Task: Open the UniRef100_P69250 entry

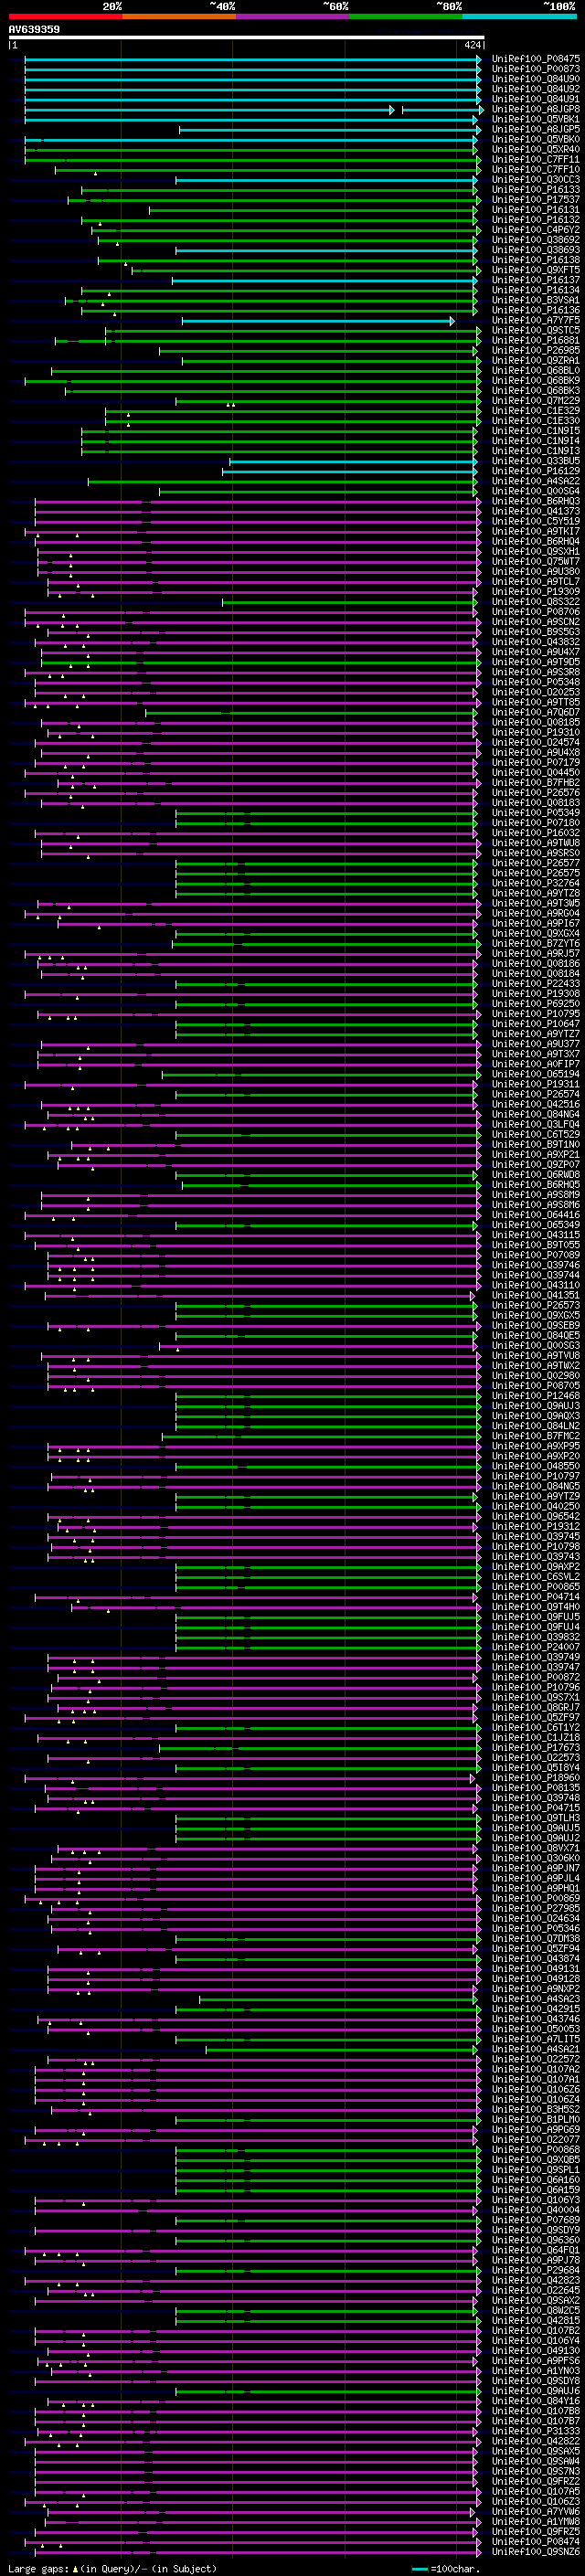Action: pyautogui.click(x=535, y=1004)
